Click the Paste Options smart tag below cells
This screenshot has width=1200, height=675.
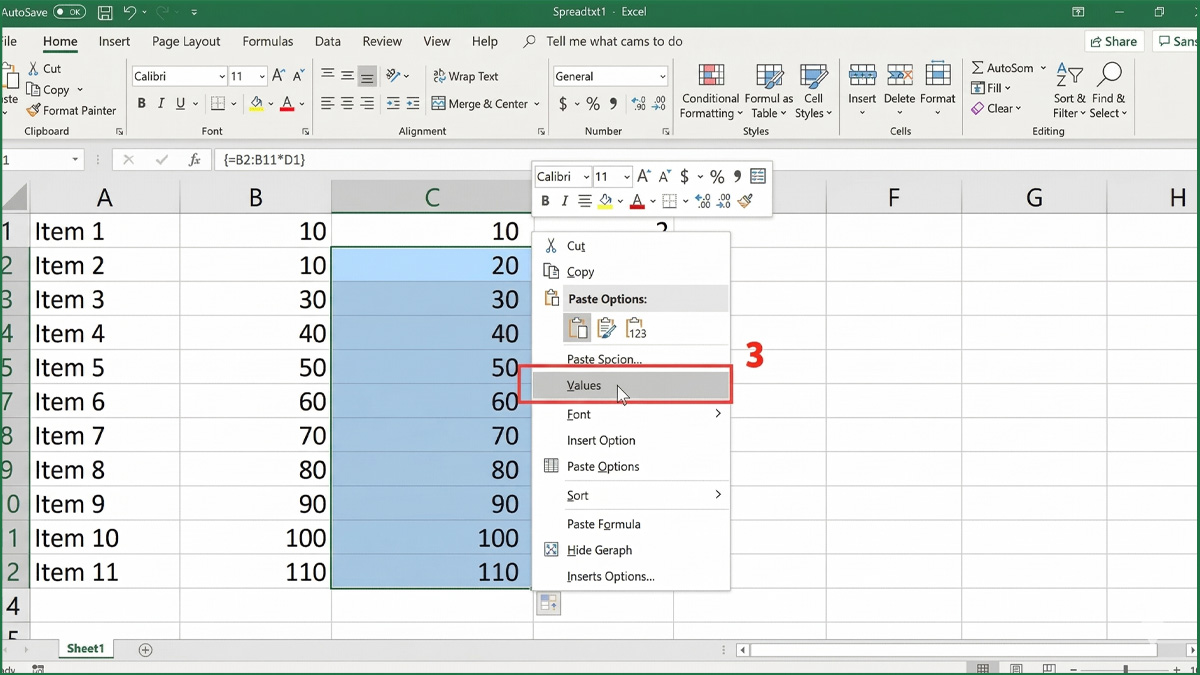coord(548,603)
